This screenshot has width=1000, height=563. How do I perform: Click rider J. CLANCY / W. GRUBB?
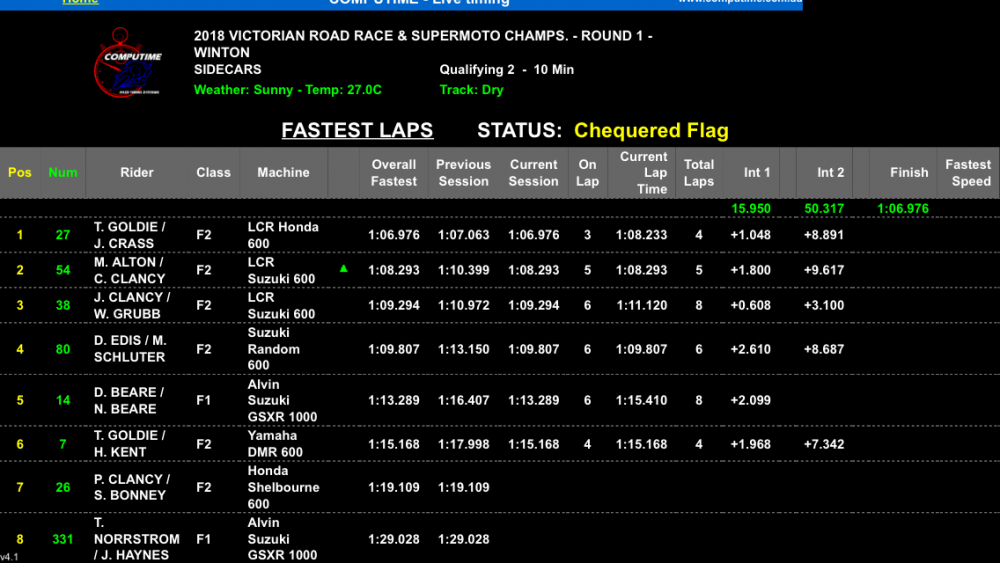pos(132,305)
